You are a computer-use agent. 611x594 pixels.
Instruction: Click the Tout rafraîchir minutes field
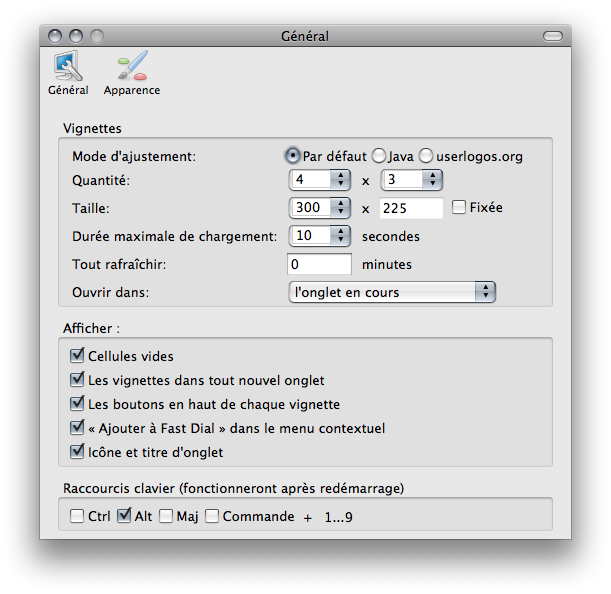click(319, 264)
